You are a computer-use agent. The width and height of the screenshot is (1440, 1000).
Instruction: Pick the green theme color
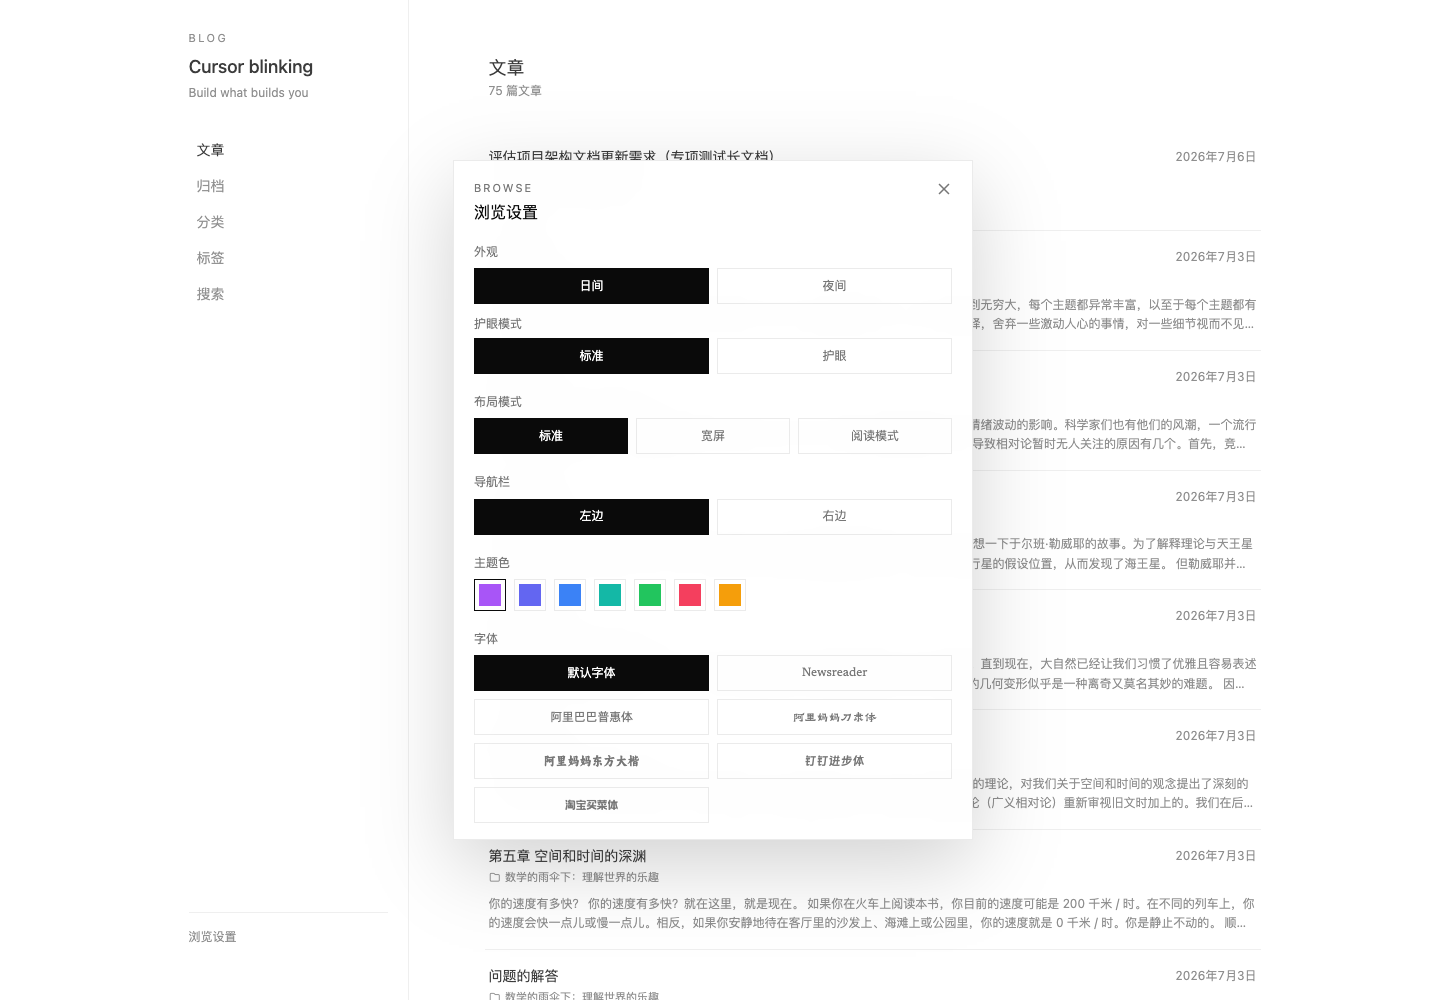(650, 595)
